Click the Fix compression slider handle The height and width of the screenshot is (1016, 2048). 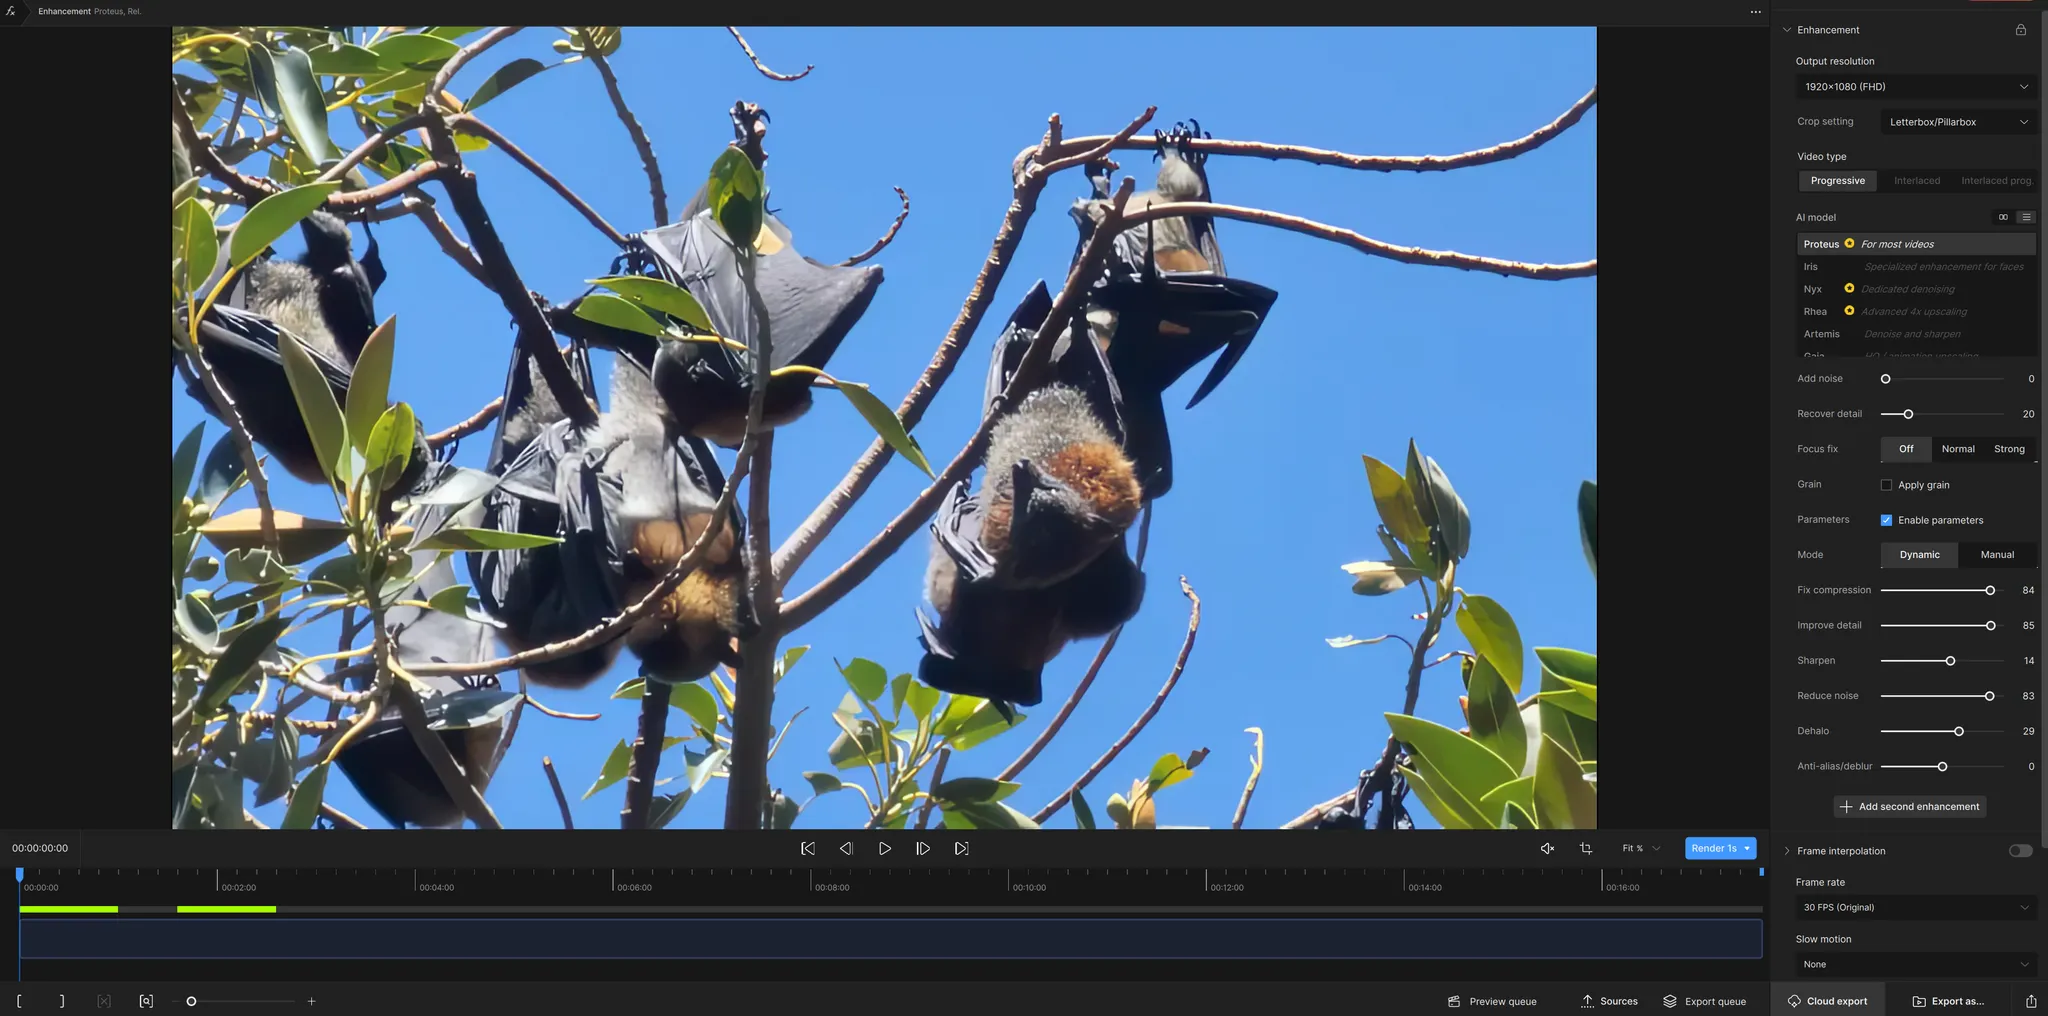(1990, 591)
